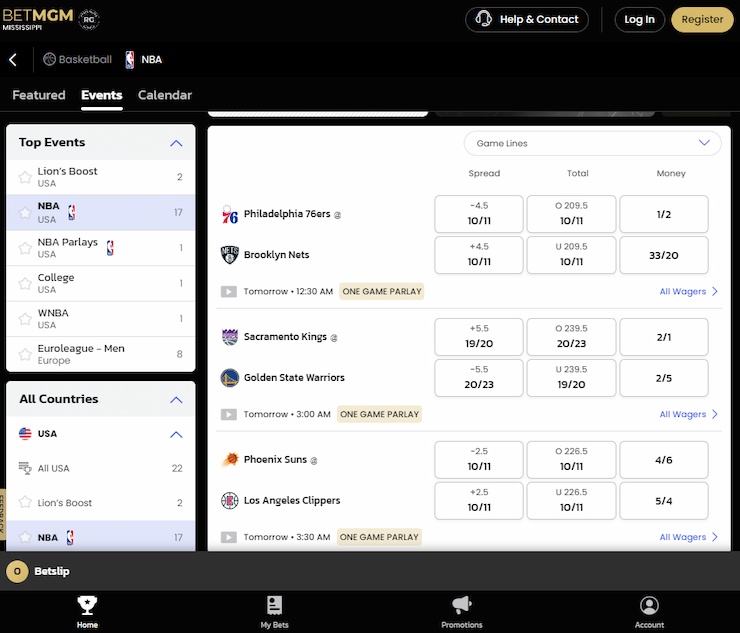Screen dimensions: 740x633
Task: Open All Wagers for Suns vs Clippers
Action: 689,537
